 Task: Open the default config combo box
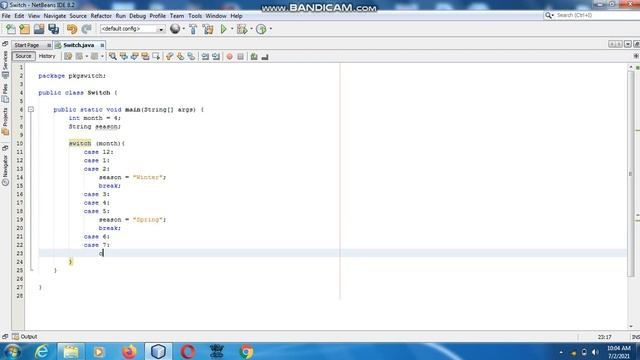click(x=132, y=29)
